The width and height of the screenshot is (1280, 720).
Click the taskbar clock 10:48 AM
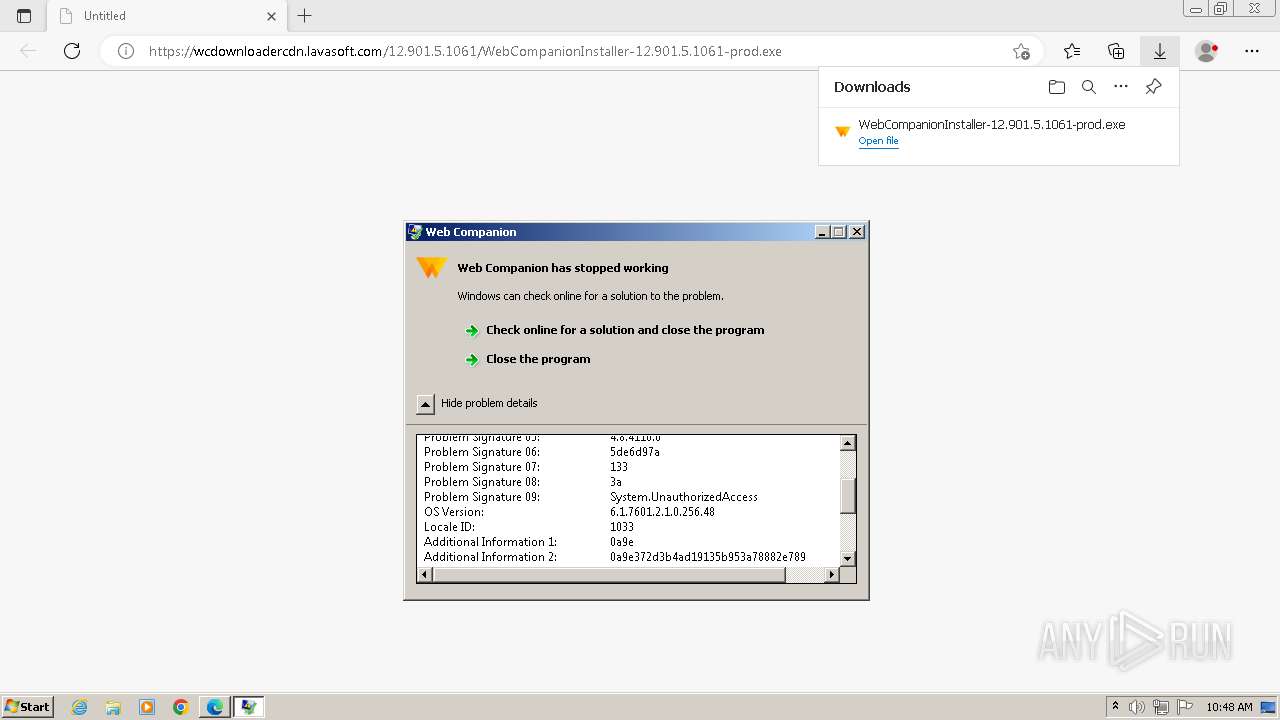click(x=1229, y=707)
